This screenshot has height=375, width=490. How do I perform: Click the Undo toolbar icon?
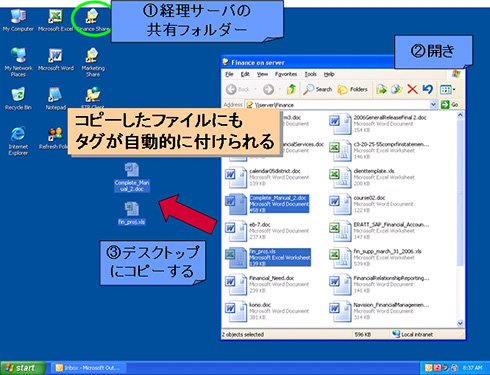click(427, 89)
